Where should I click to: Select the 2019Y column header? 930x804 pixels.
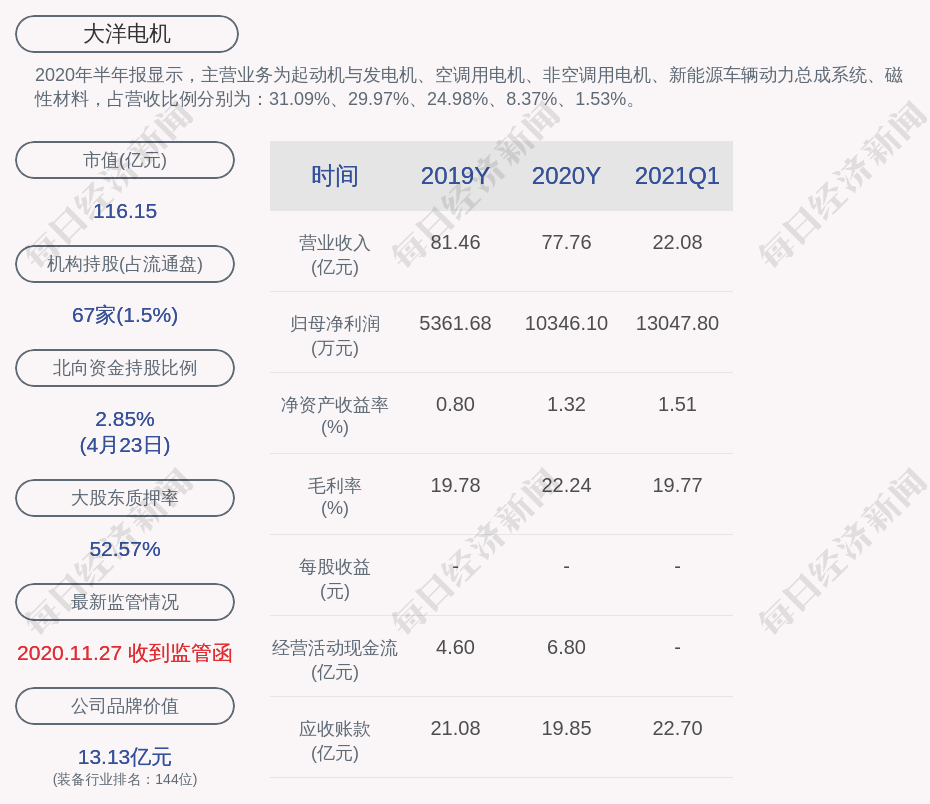point(455,176)
